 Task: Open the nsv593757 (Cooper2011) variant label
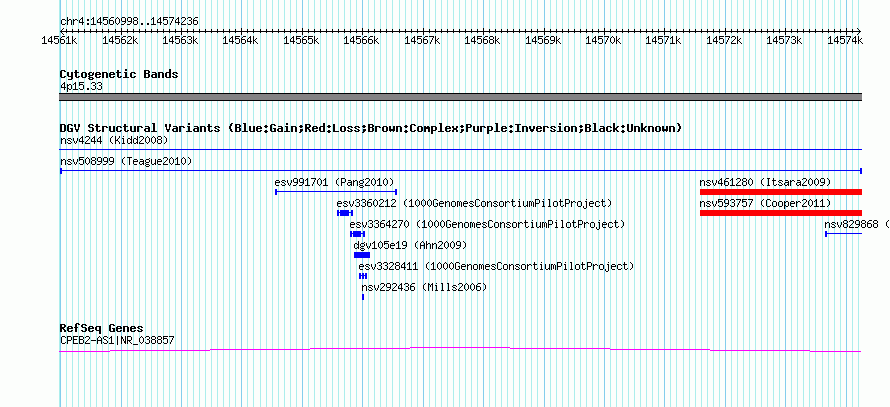pyautogui.click(x=765, y=204)
